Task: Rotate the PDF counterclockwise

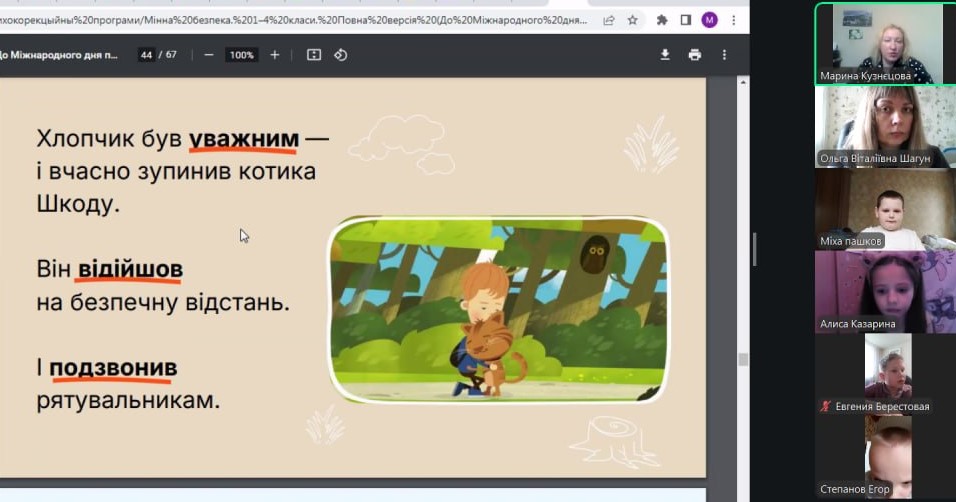Action: coord(341,55)
